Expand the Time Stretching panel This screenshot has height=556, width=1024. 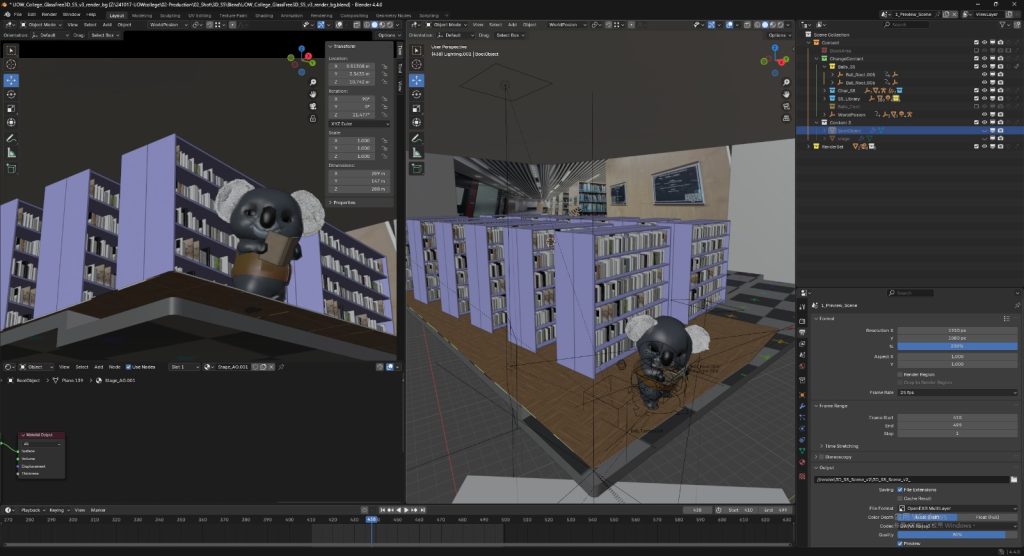840,446
